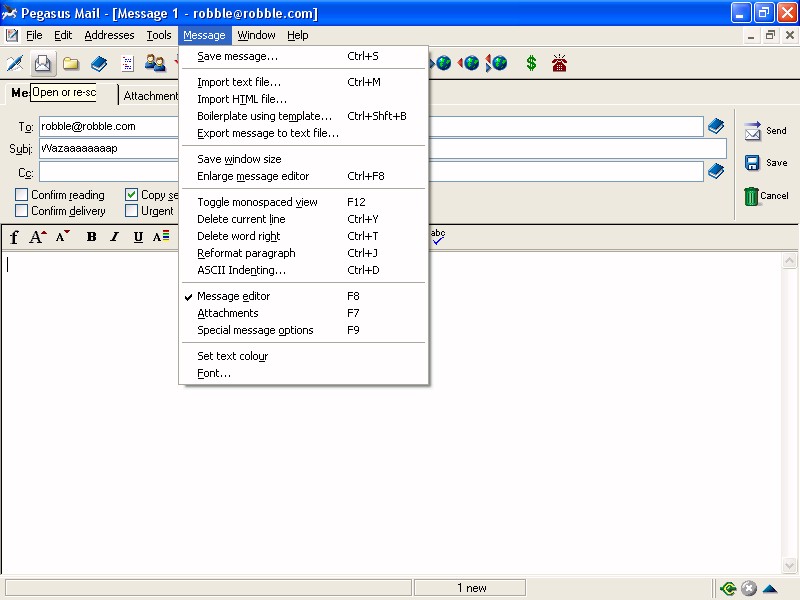Open address book icon beside To field
800x600 pixels.
716,126
